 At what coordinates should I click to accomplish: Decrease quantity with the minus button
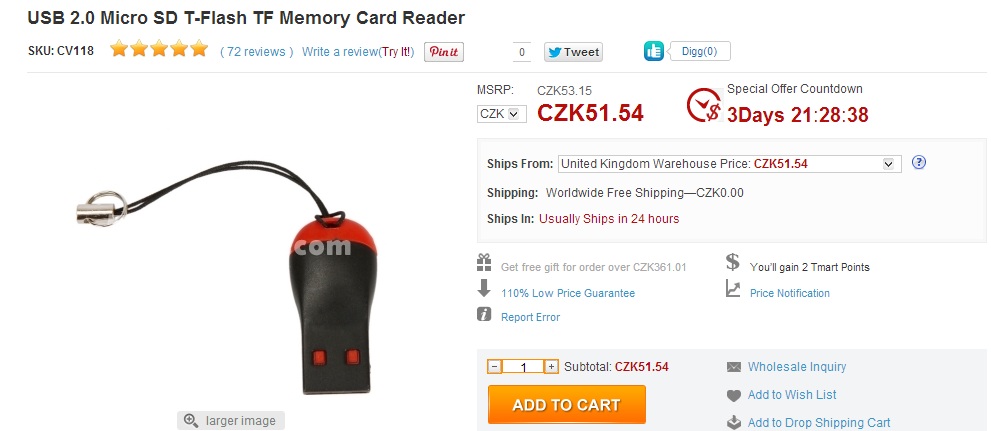click(495, 367)
